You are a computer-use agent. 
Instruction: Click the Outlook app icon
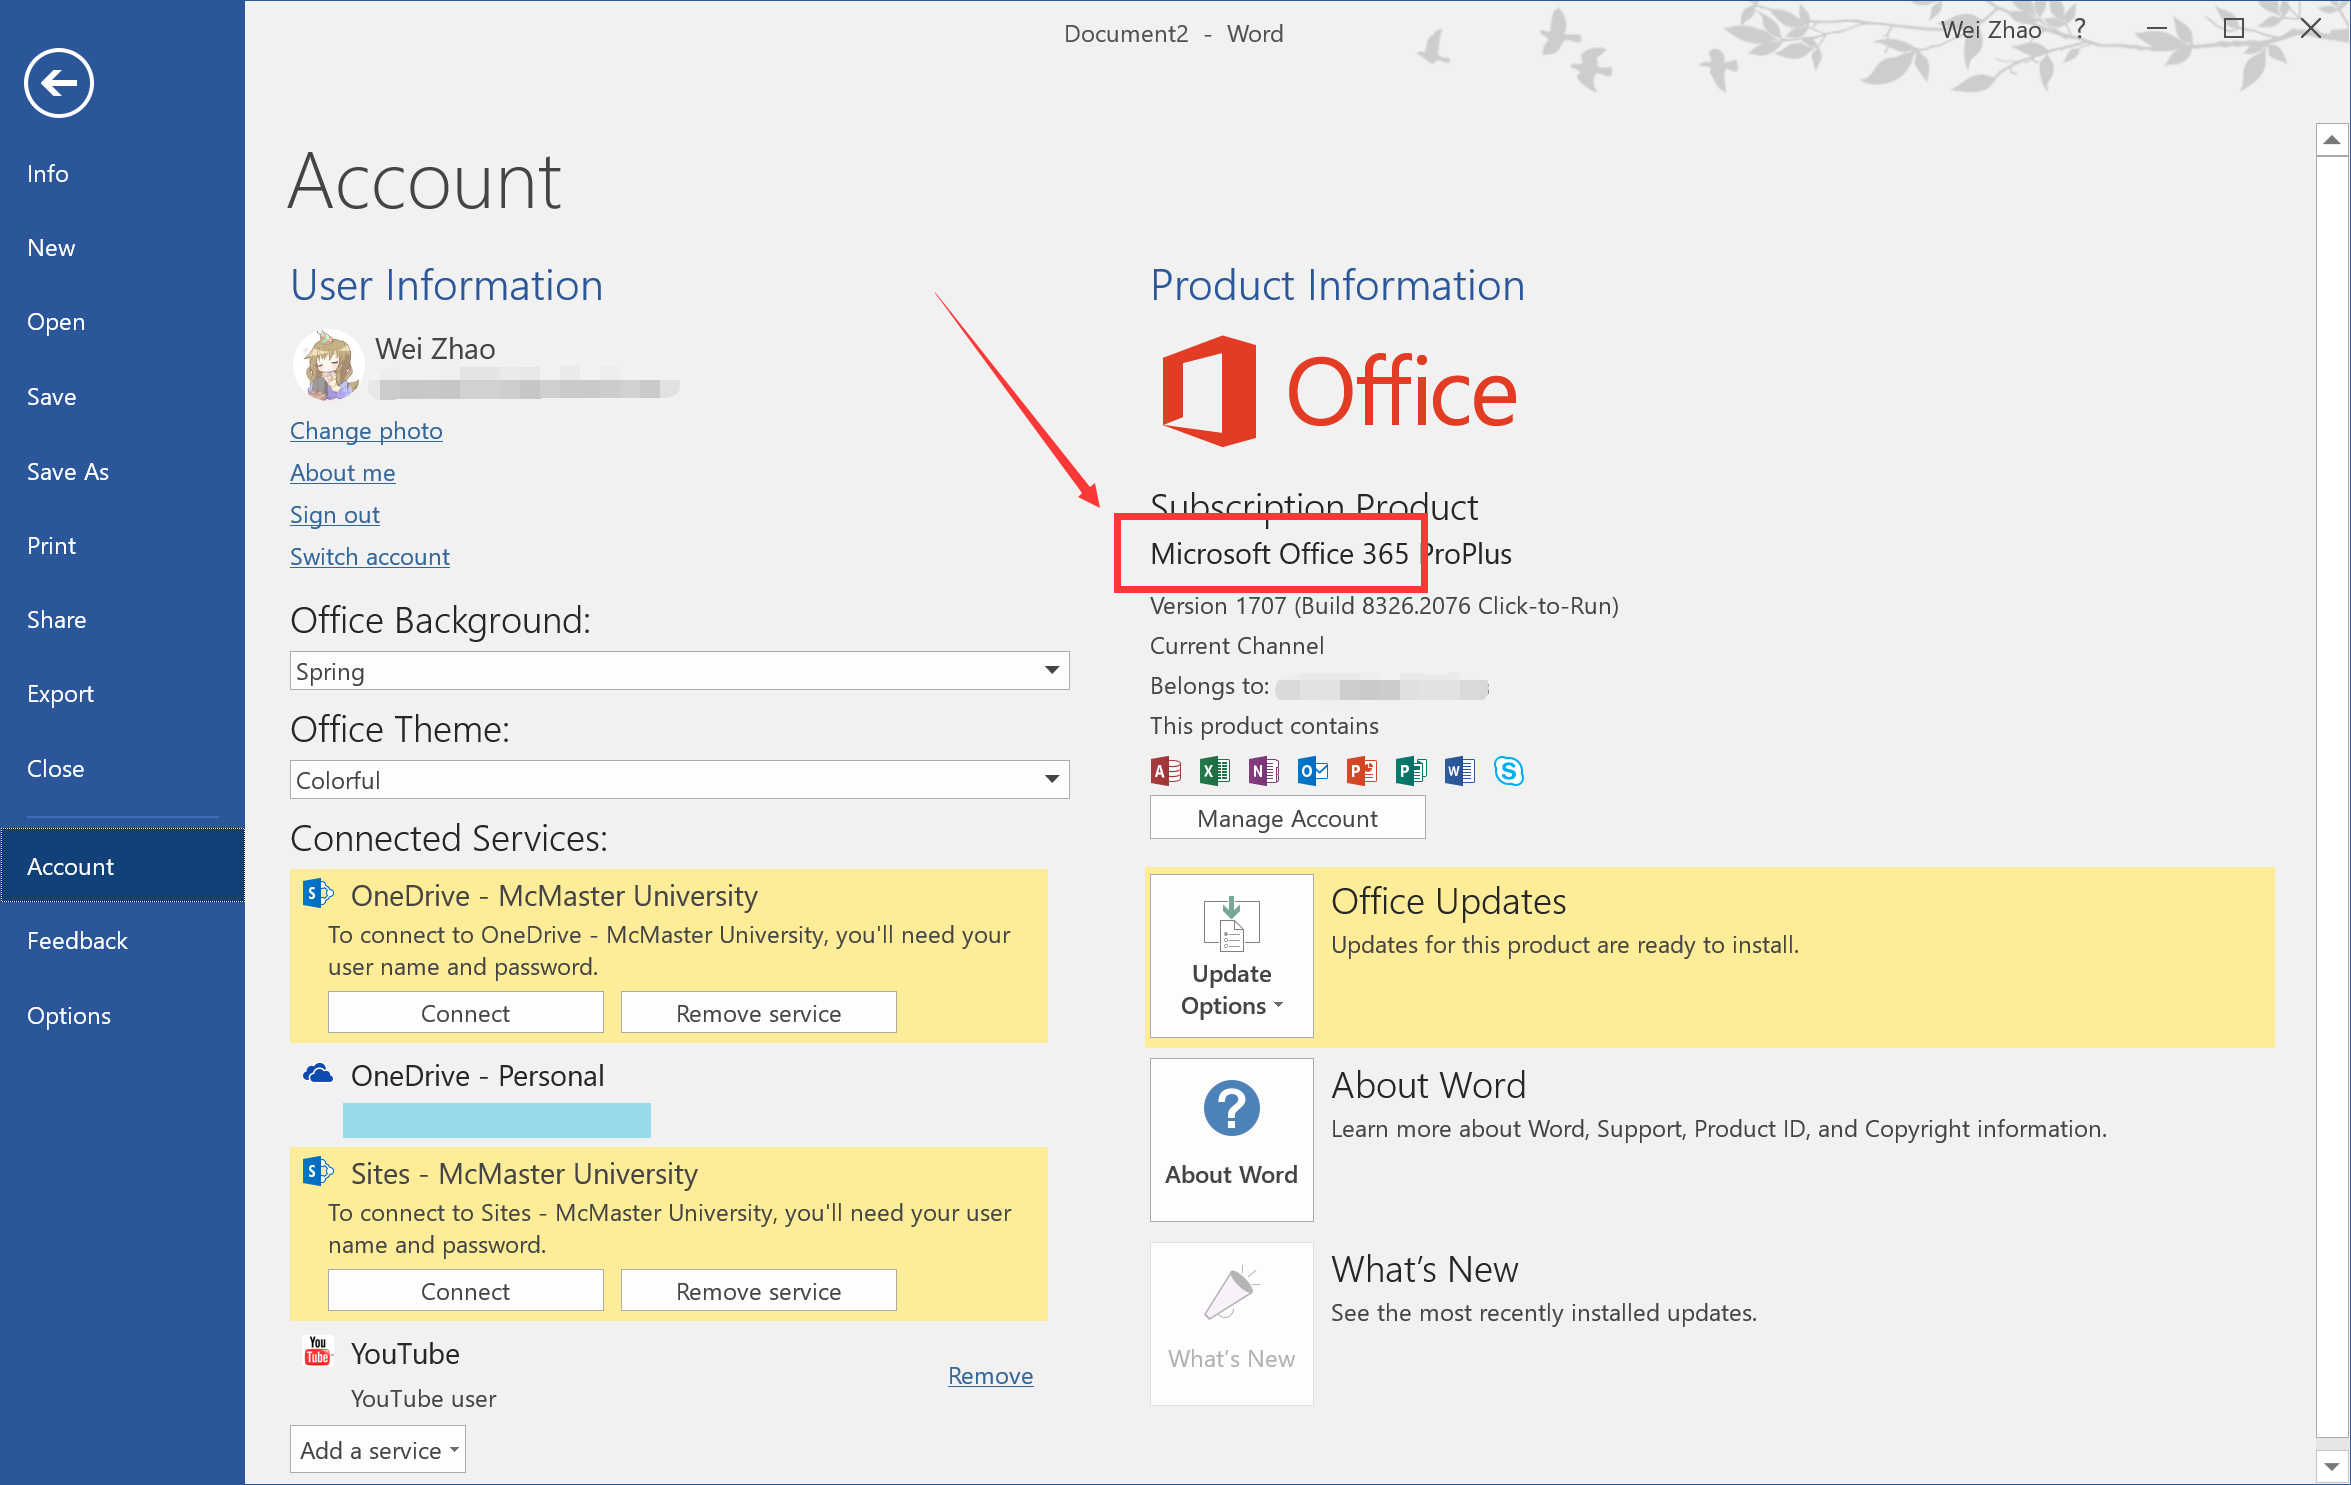tap(1313, 771)
